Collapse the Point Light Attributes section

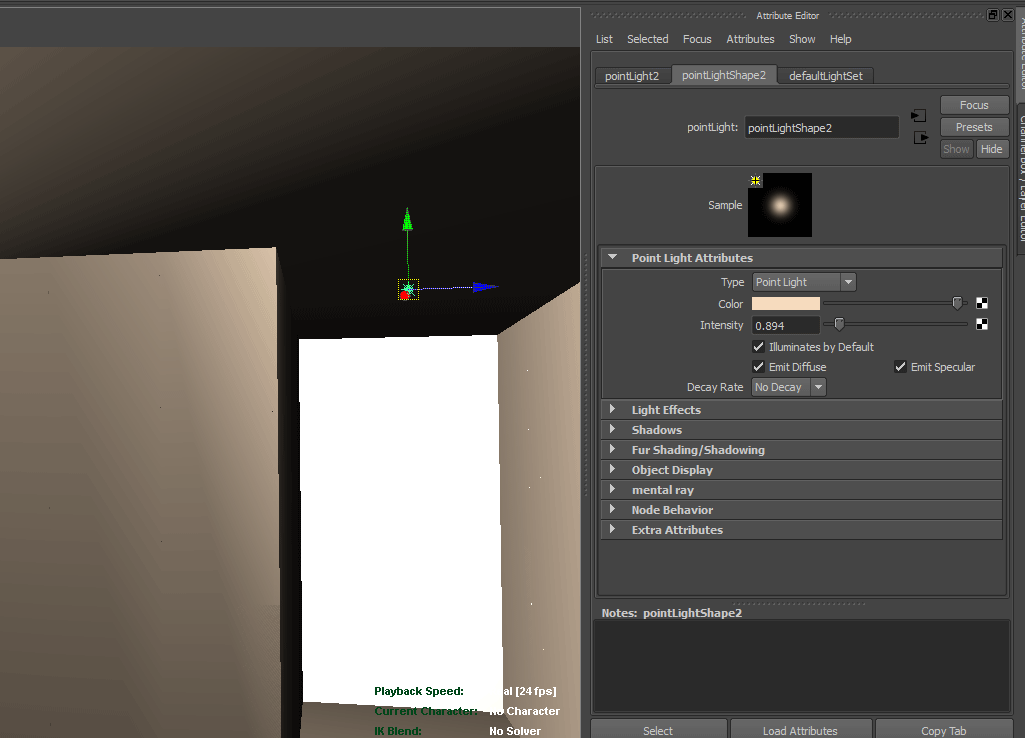(x=613, y=257)
